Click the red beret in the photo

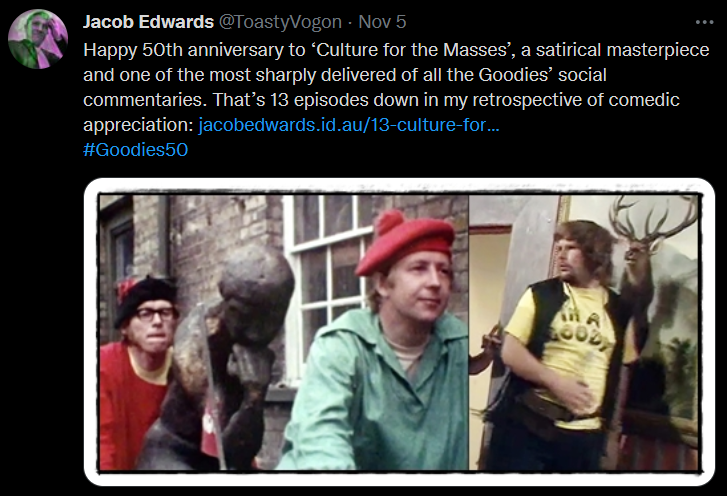tap(403, 241)
